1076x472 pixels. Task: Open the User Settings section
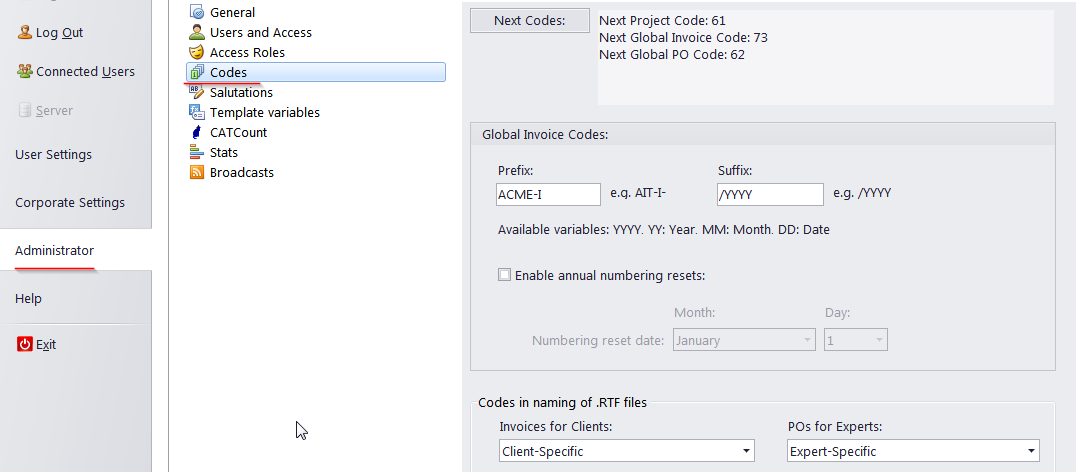point(54,154)
